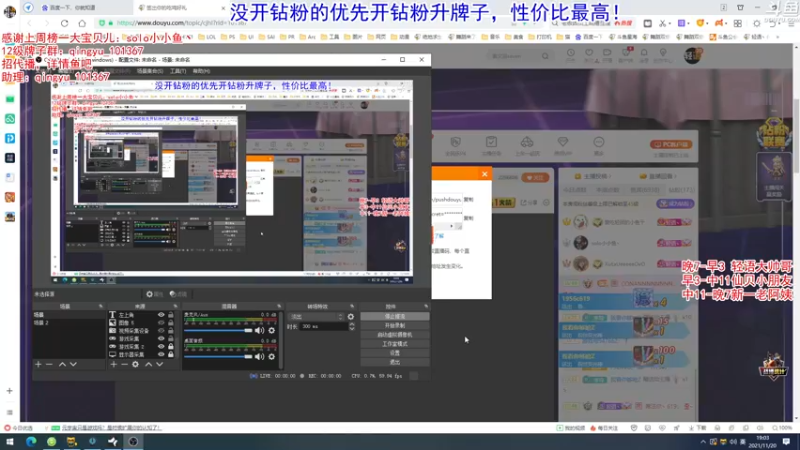800x450 pixels.
Task: Click the Stop Streaming button in OBS
Action: coord(394,316)
